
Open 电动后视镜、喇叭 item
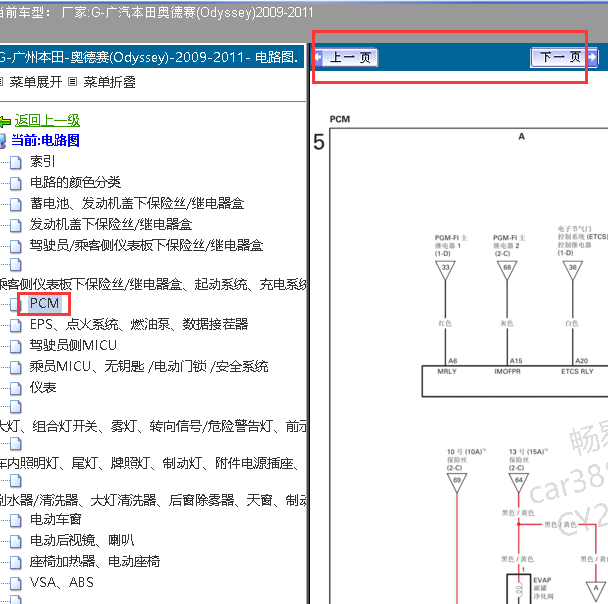tap(82, 540)
